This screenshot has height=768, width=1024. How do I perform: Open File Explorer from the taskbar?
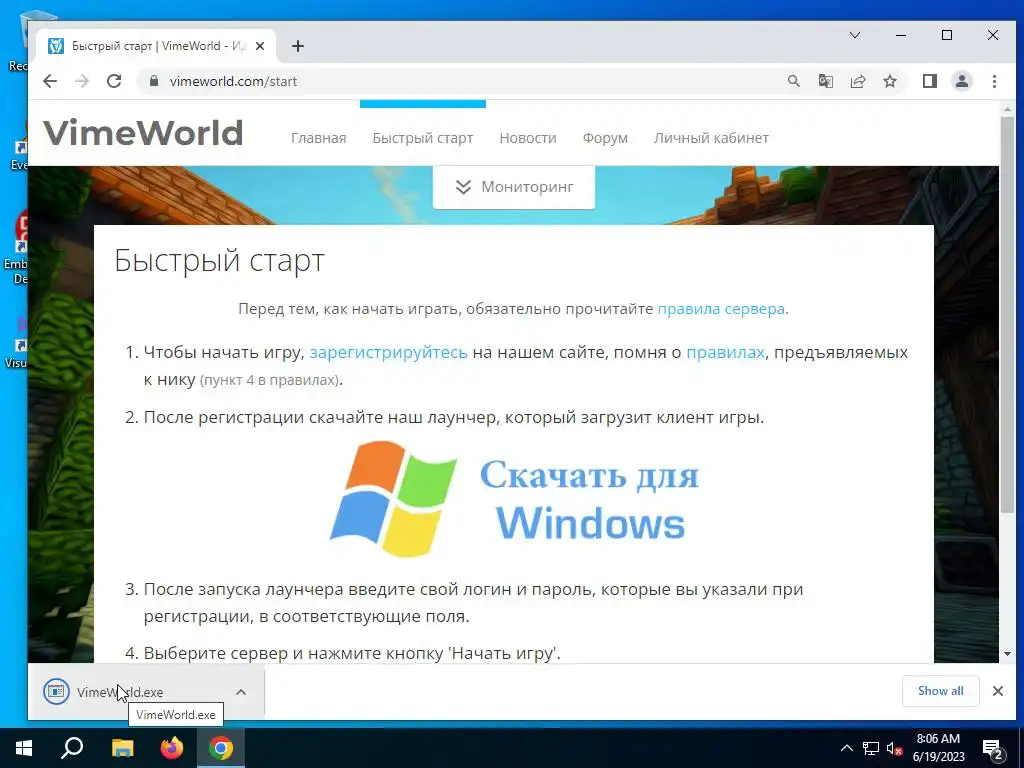coord(122,748)
